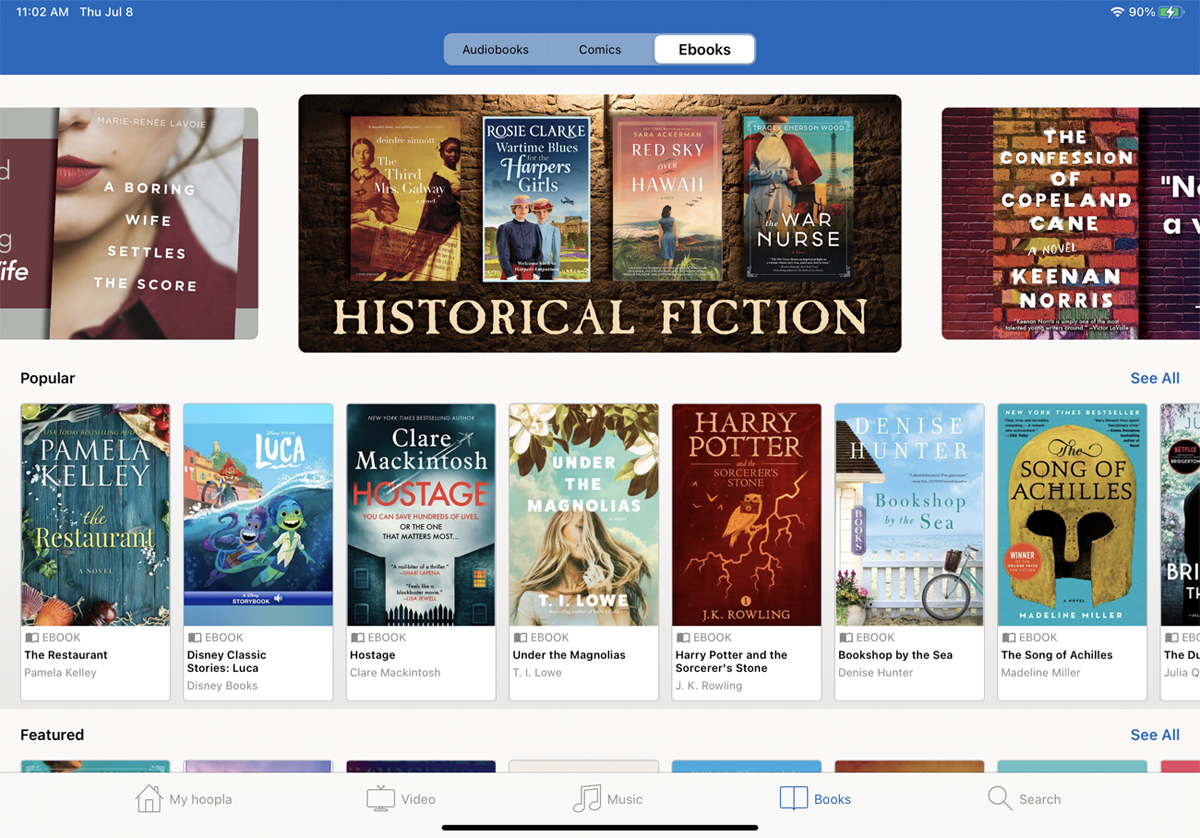1200x838 pixels.
Task: Open the My hoopla label in the bottom bar
Action: click(200, 799)
